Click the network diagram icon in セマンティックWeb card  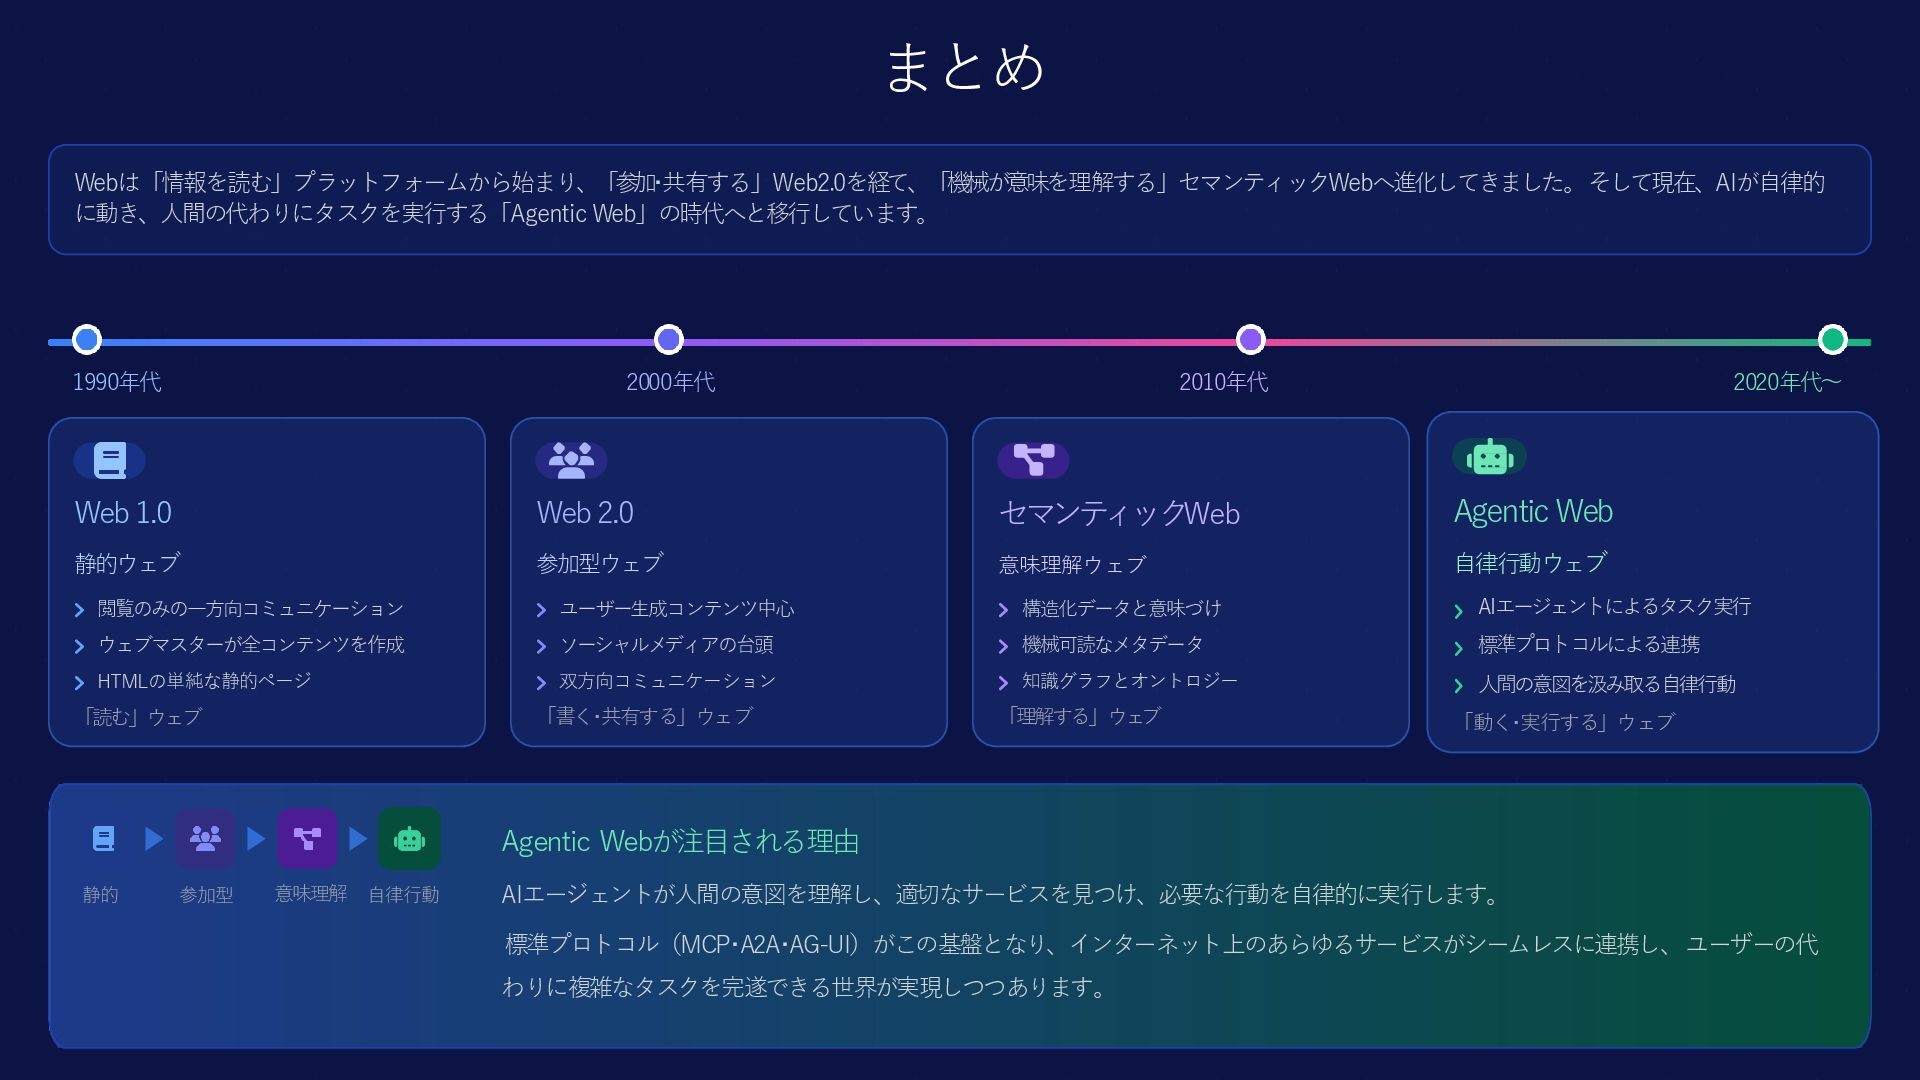pyautogui.click(x=1033, y=460)
